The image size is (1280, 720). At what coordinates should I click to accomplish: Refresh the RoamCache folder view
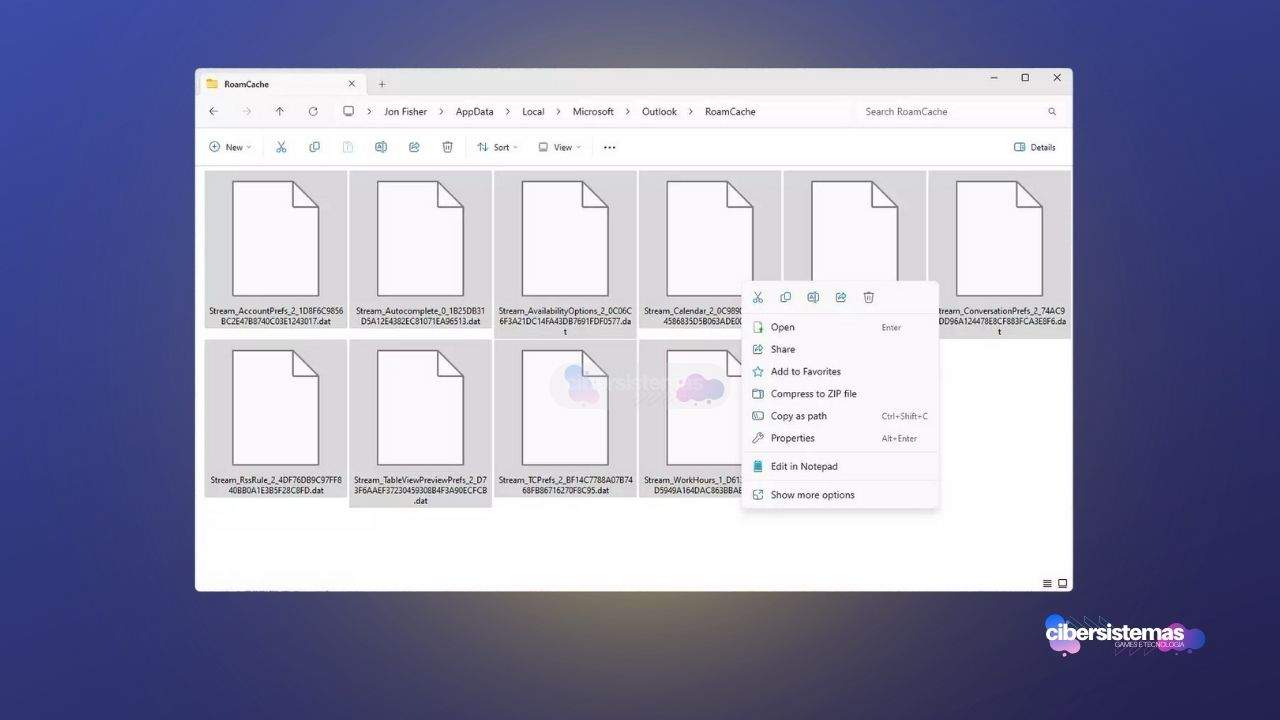point(313,111)
